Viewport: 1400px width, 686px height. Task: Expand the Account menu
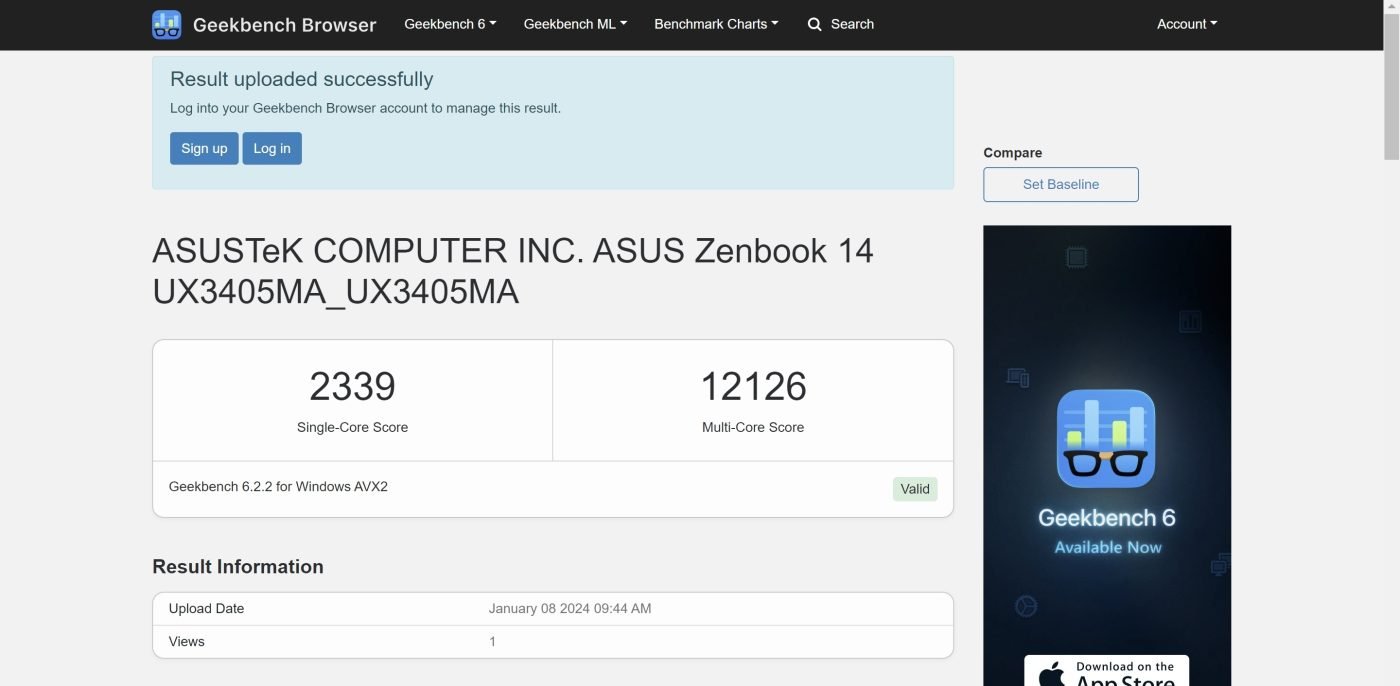(x=1187, y=24)
